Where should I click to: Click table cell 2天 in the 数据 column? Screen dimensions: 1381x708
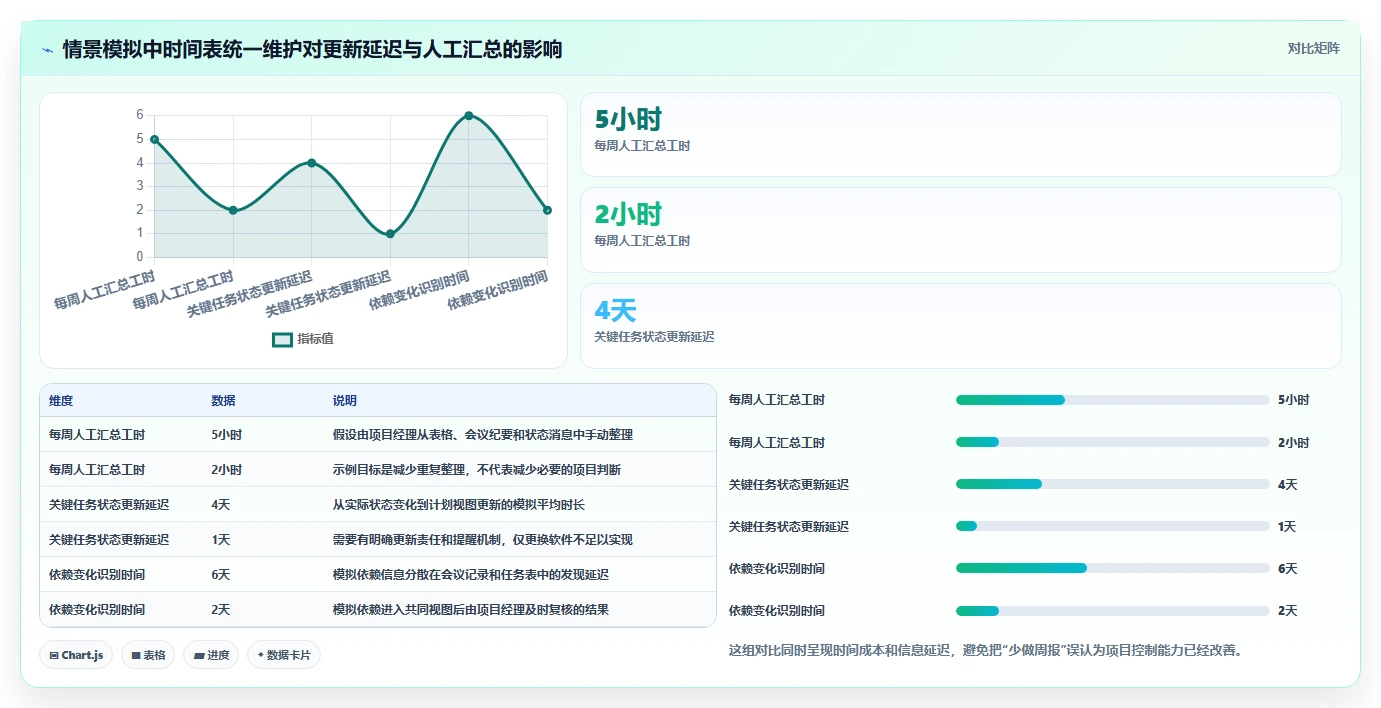(x=221, y=610)
